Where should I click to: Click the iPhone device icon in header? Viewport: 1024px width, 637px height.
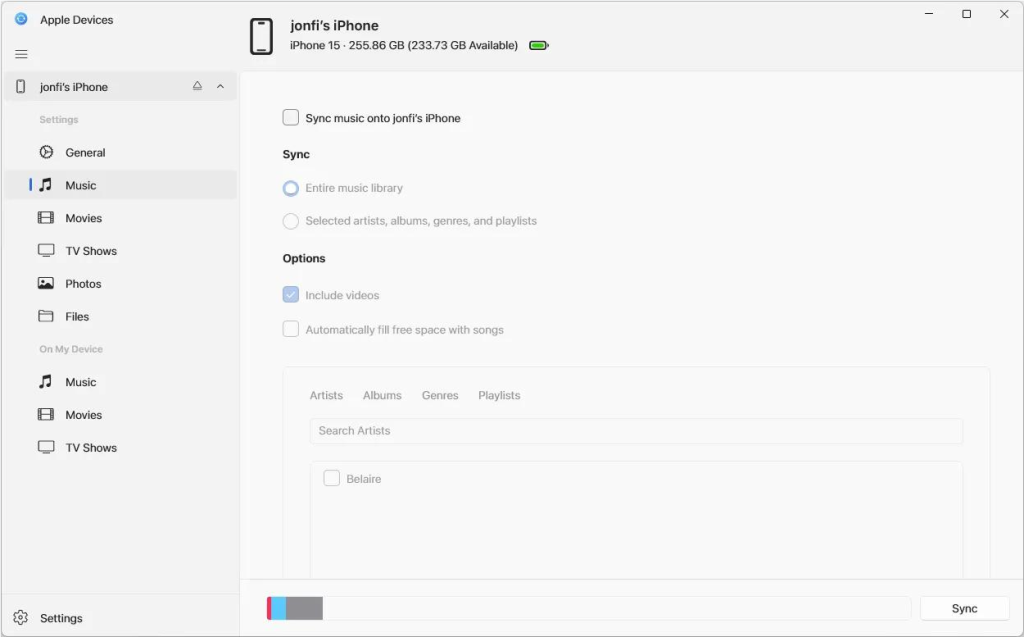[x=261, y=36]
